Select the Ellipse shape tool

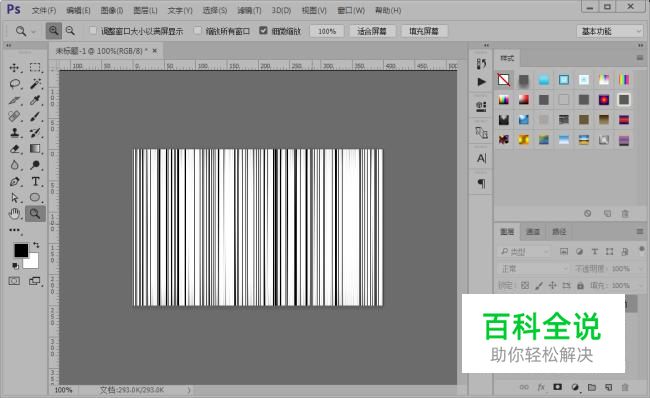pyautogui.click(x=35, y=198)
